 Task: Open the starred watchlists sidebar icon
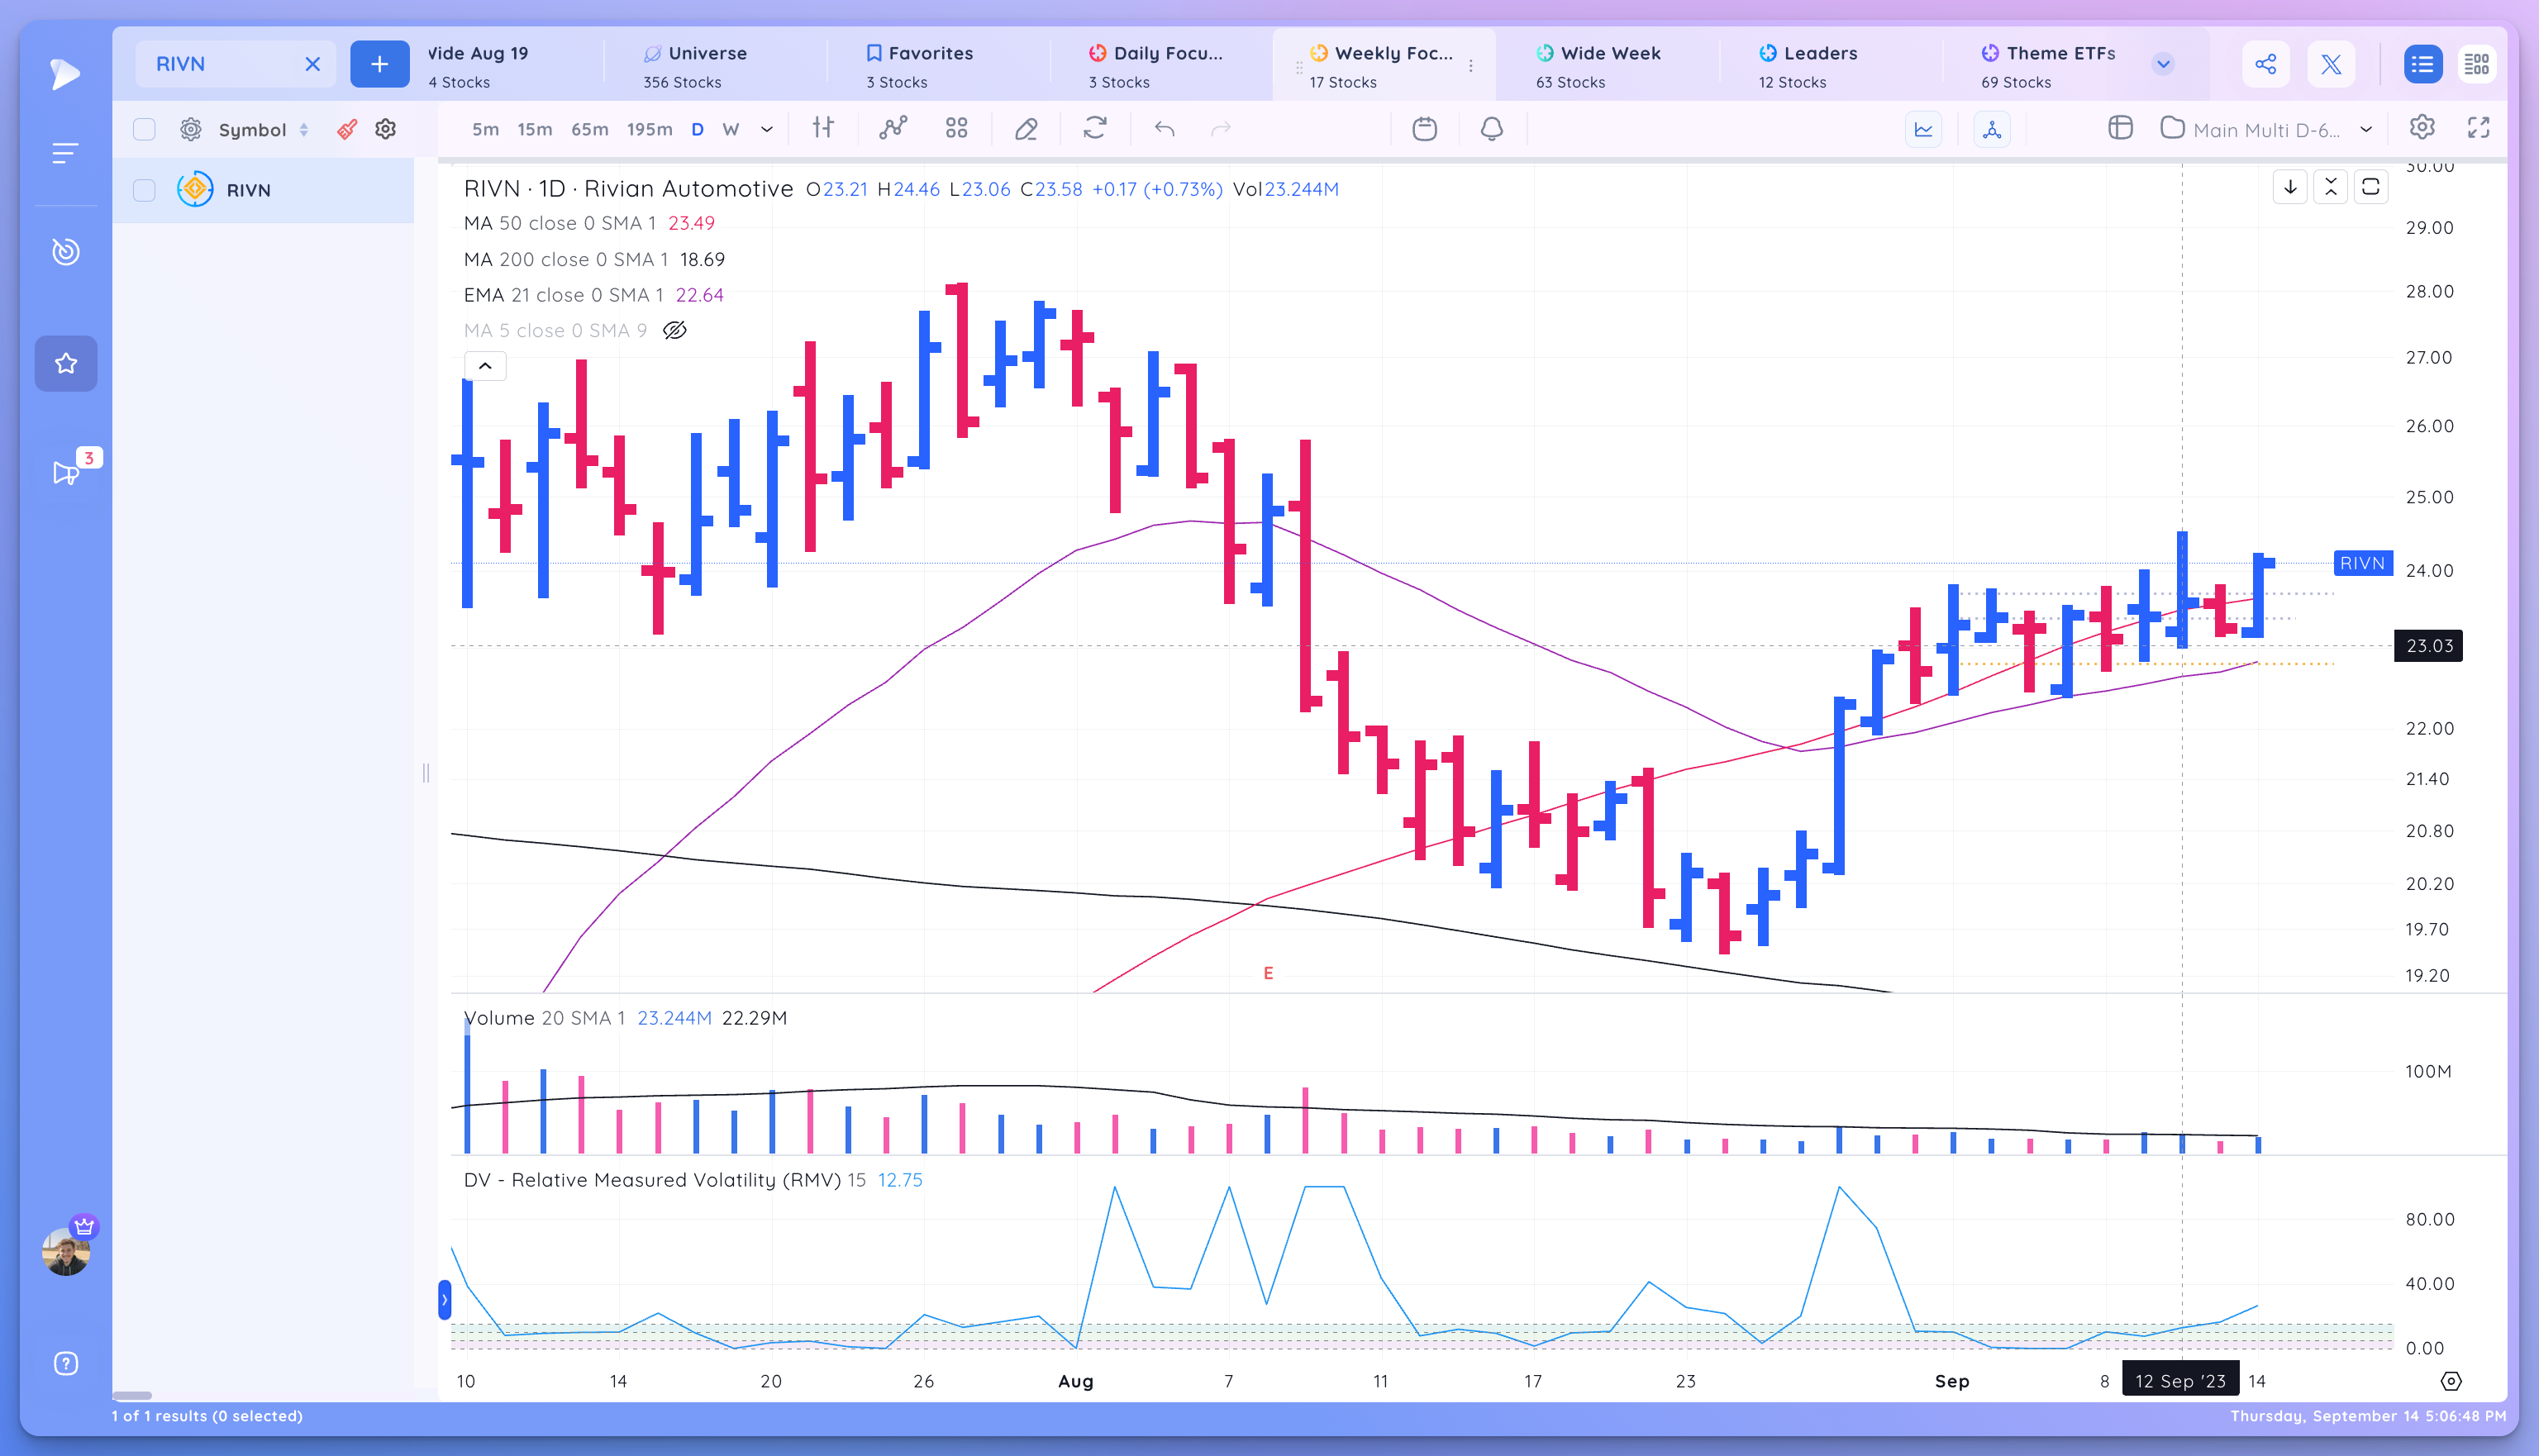click(66, 363)
